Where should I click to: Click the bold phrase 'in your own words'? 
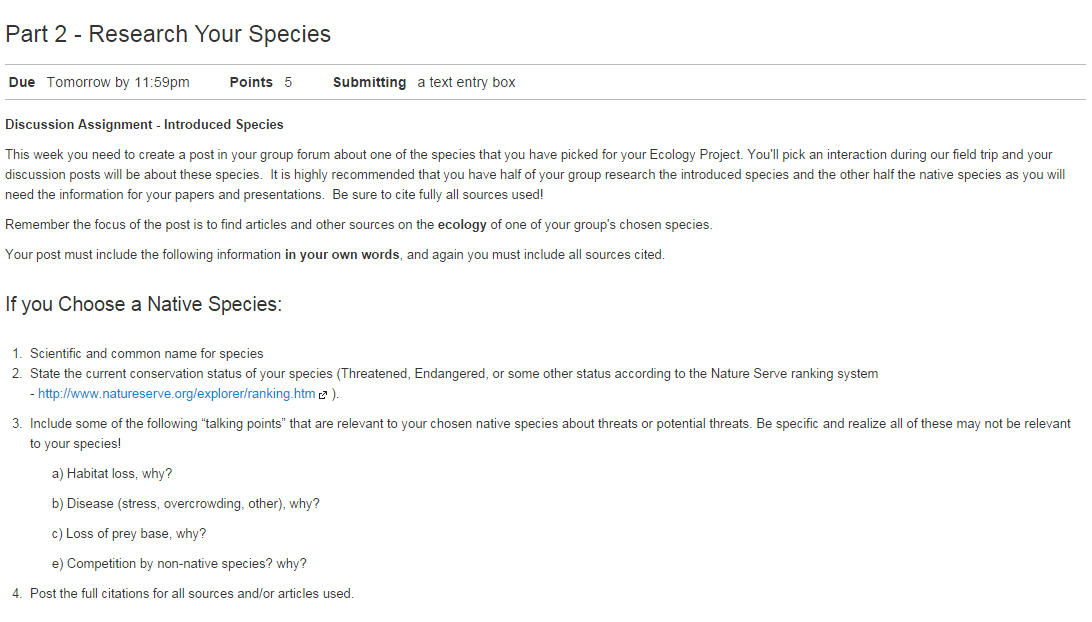[342, 255]
